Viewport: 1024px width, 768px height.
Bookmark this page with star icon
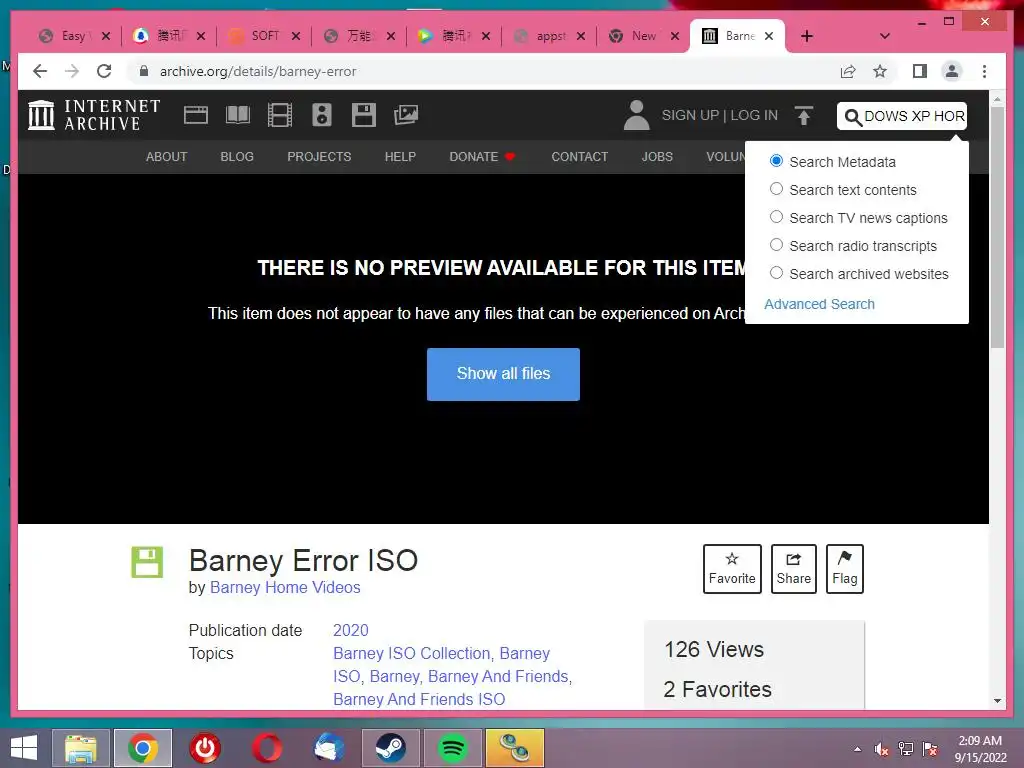(x=880, y=71)
